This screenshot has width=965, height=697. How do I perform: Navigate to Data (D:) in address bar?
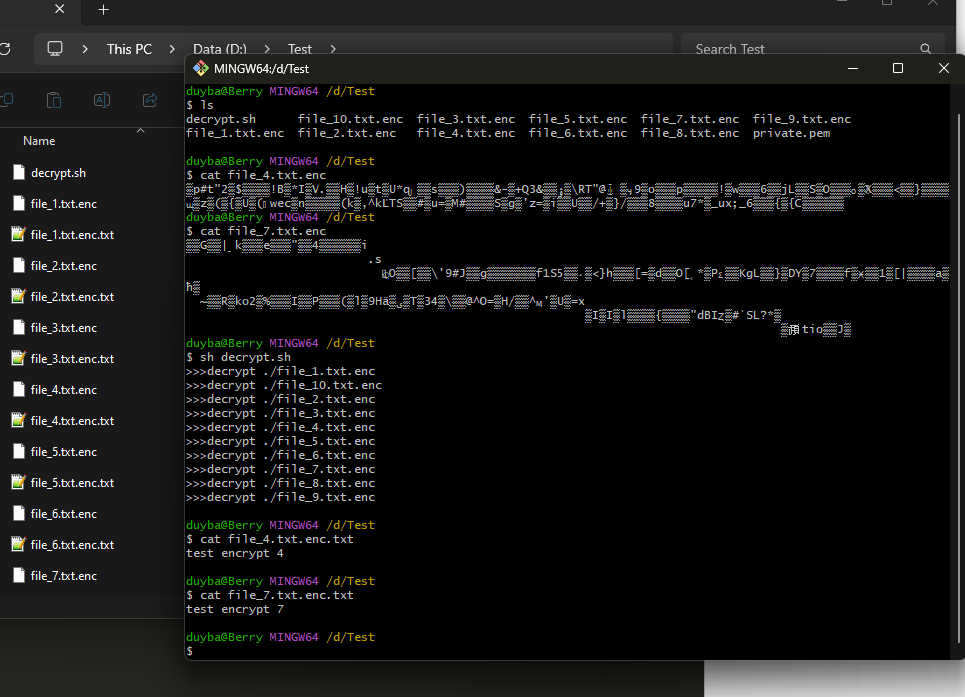coord(220,49)
